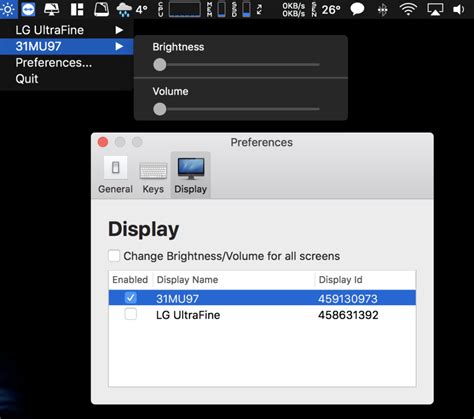Click the TeamViewer menu bar icon
This screenshot has height=419, width=474.
(28, 9)
